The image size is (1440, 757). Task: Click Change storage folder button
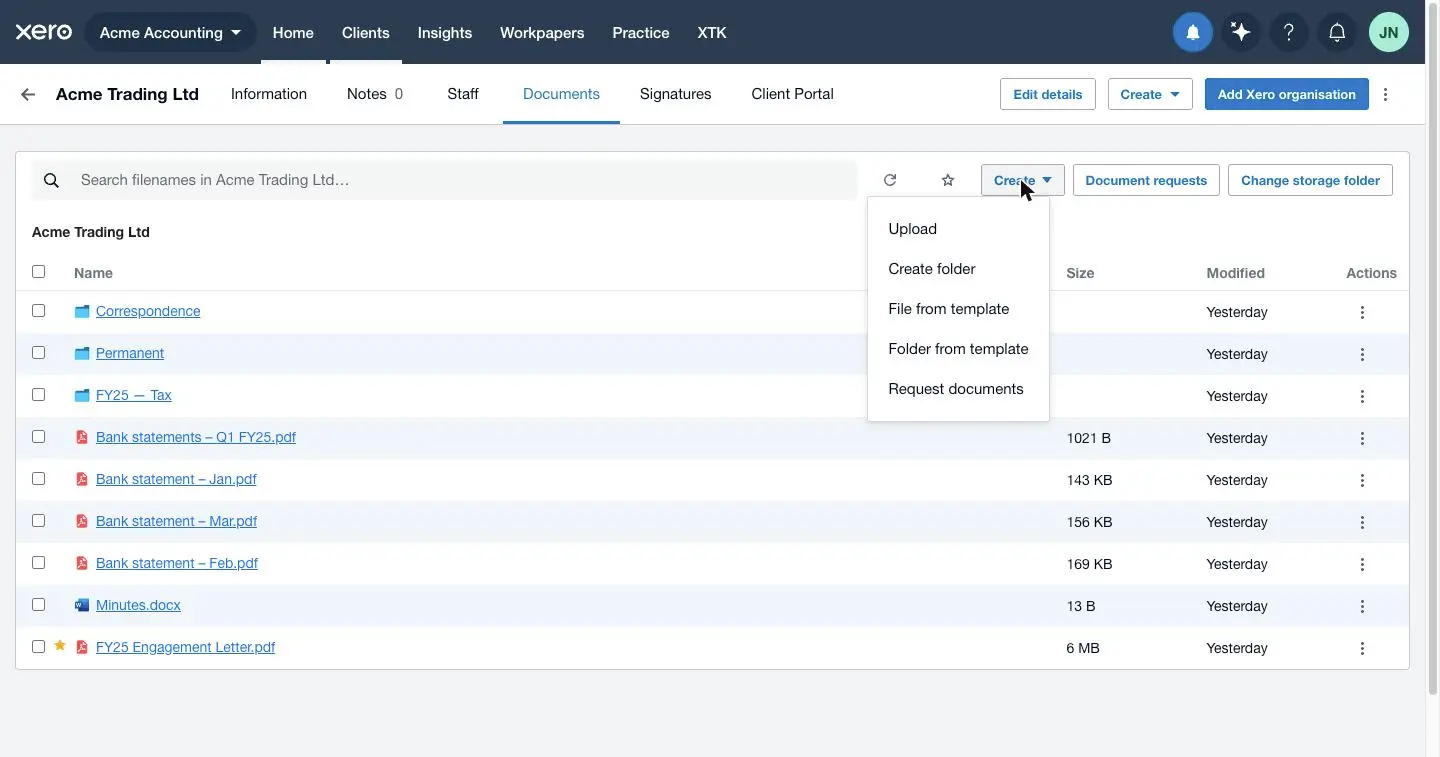click(1310, 180)
